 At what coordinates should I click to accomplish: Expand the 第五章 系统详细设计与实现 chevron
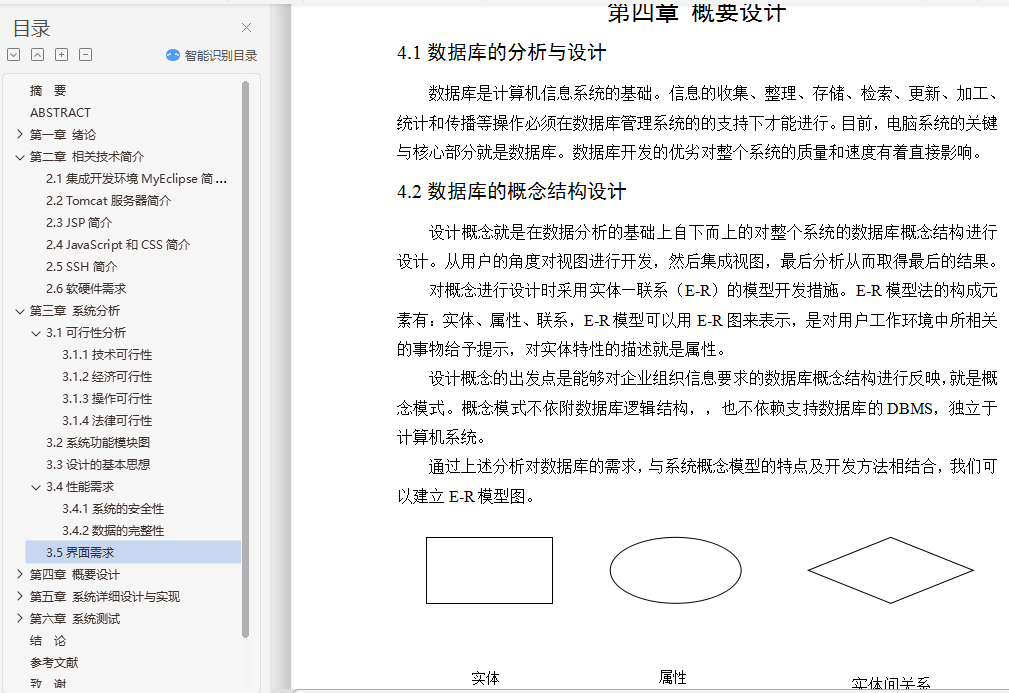(19, 596)
